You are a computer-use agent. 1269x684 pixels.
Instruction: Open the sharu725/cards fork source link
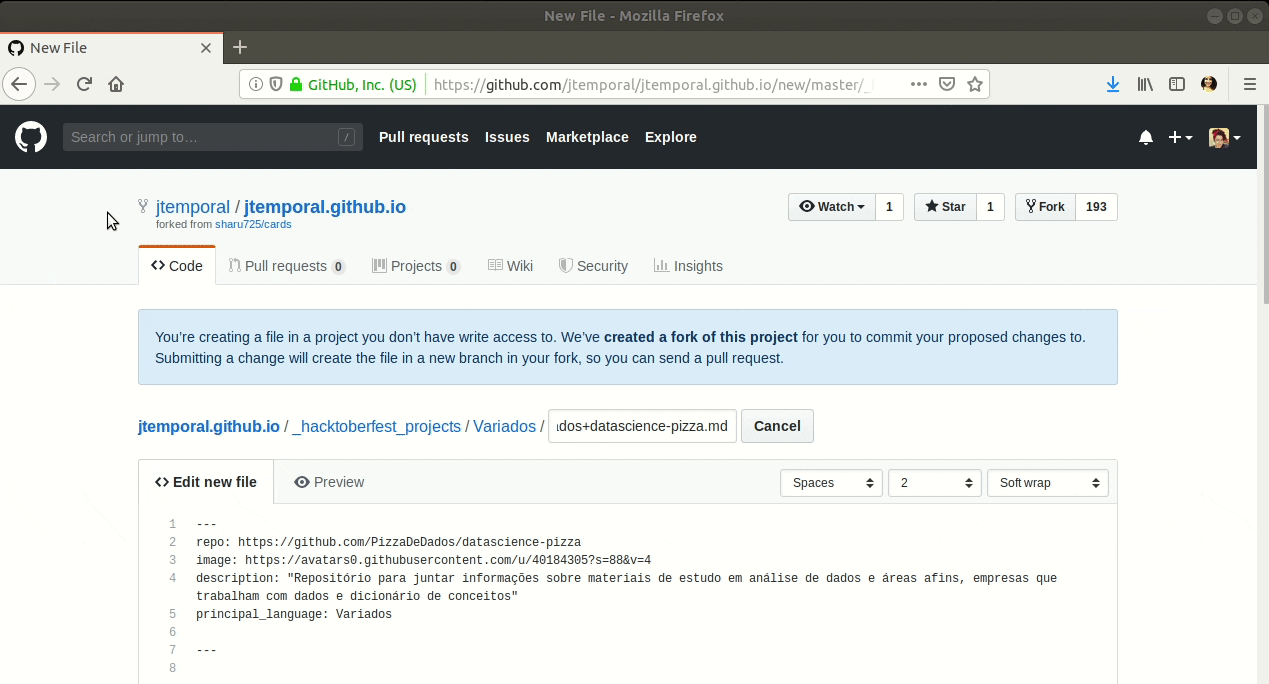253,225
